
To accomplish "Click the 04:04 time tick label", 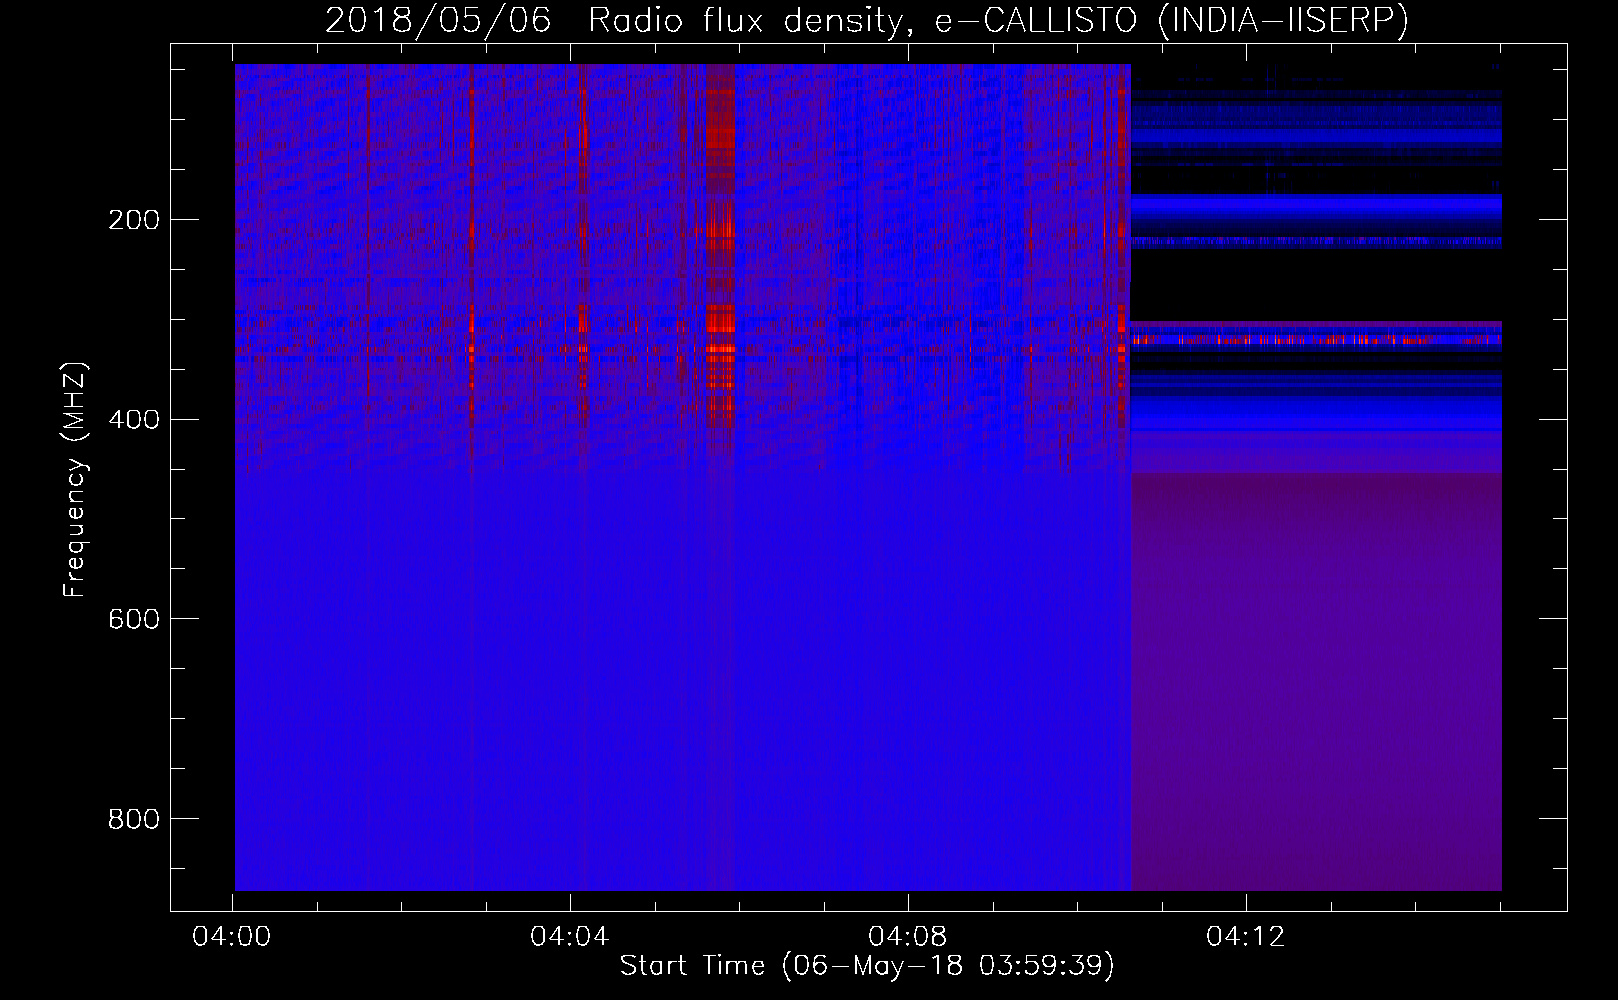I will point(570,937).
